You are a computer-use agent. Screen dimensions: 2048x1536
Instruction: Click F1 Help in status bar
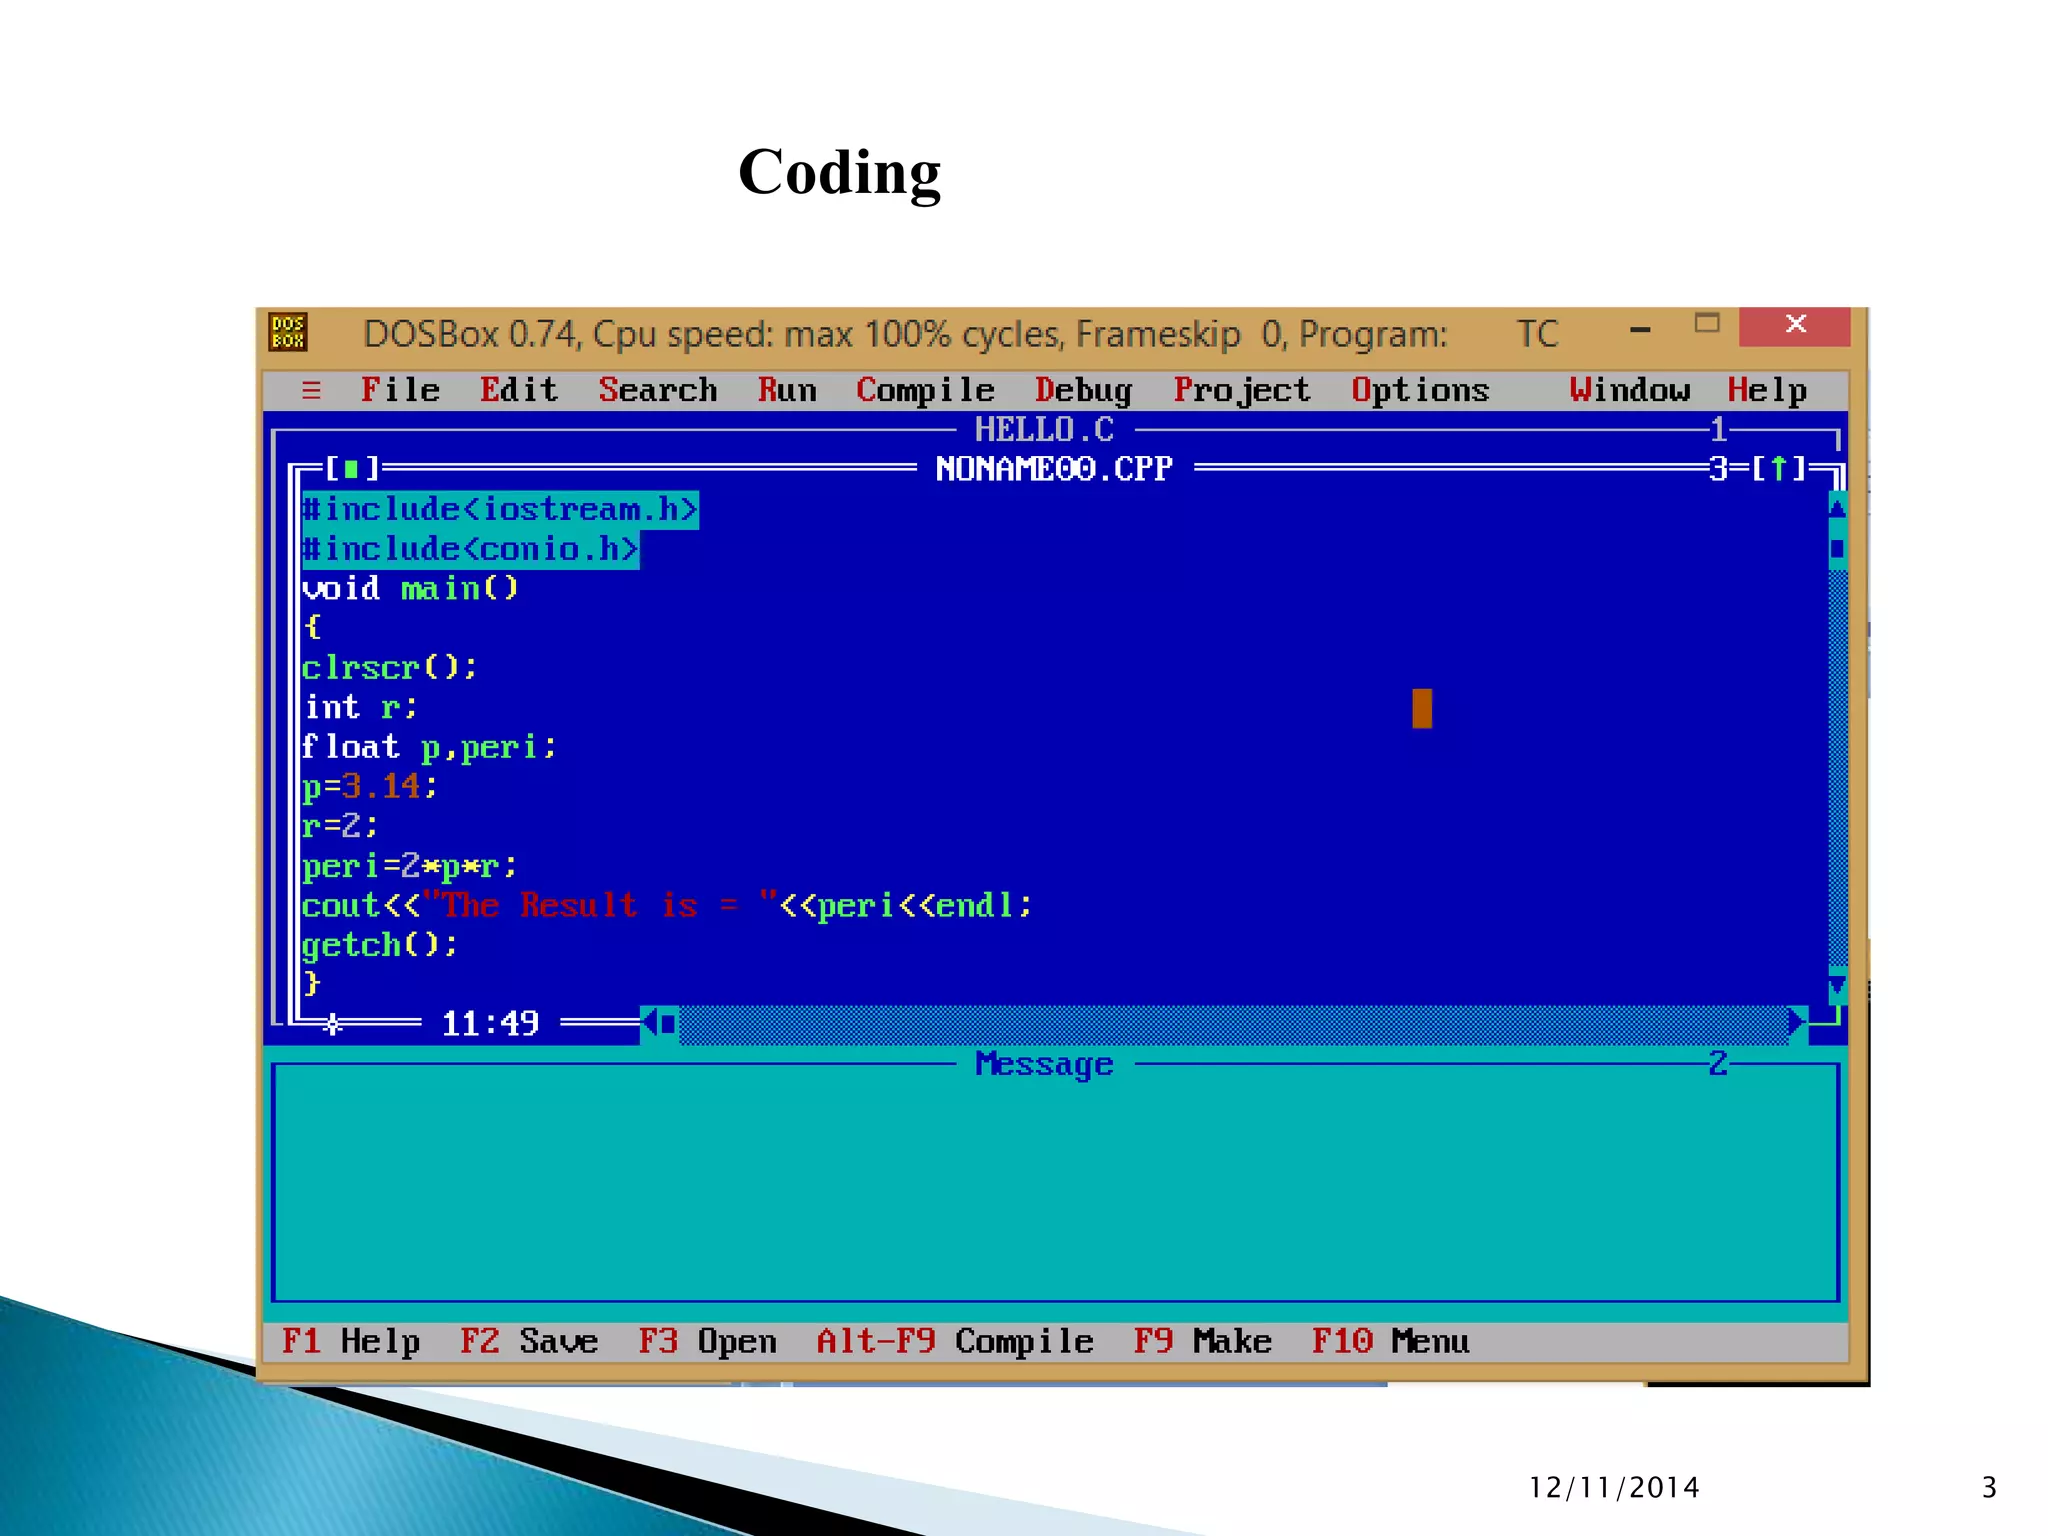click(x=351, y=1341)
